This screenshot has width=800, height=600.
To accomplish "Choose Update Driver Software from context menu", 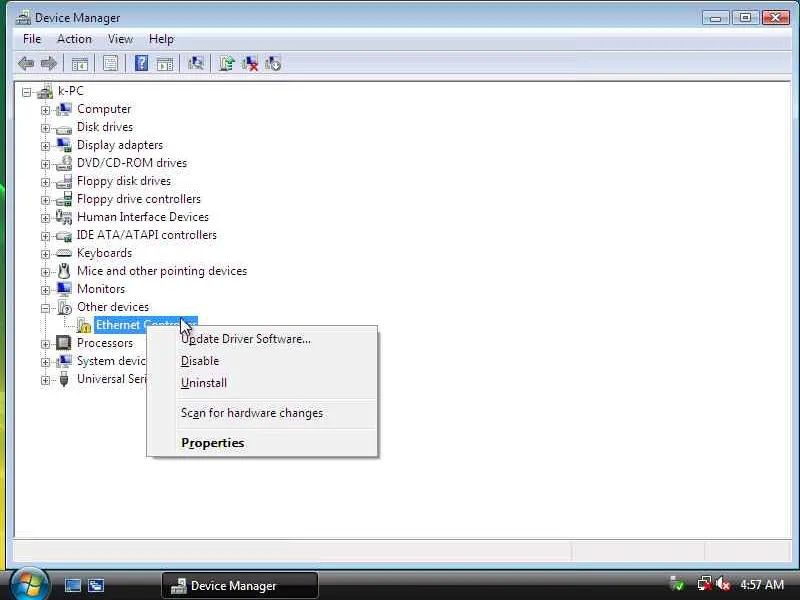I will pos(262,339).
